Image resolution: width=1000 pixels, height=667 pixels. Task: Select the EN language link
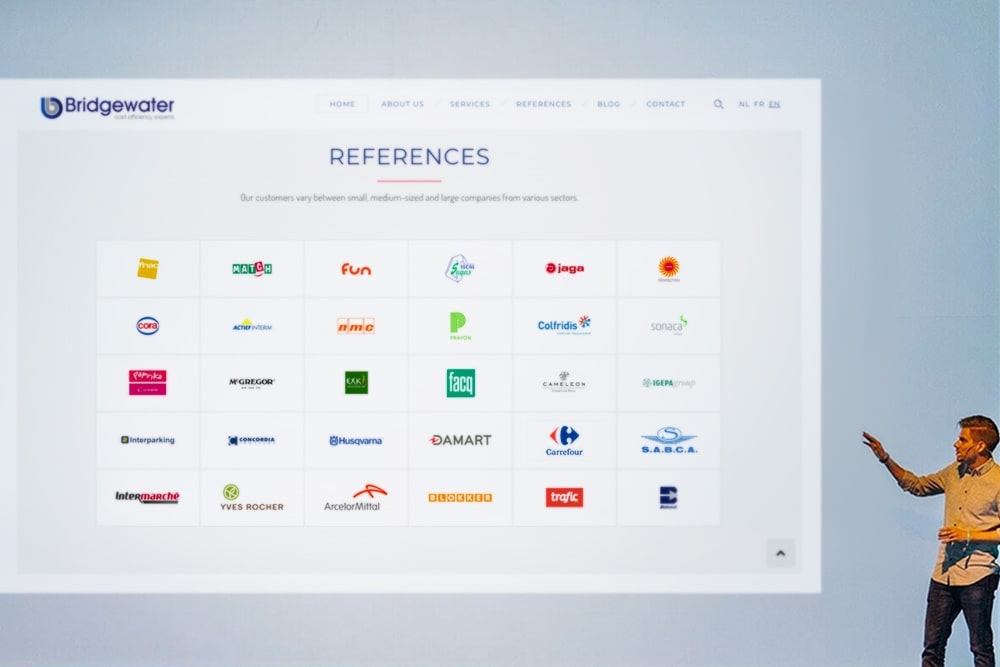tap(774, 104)
